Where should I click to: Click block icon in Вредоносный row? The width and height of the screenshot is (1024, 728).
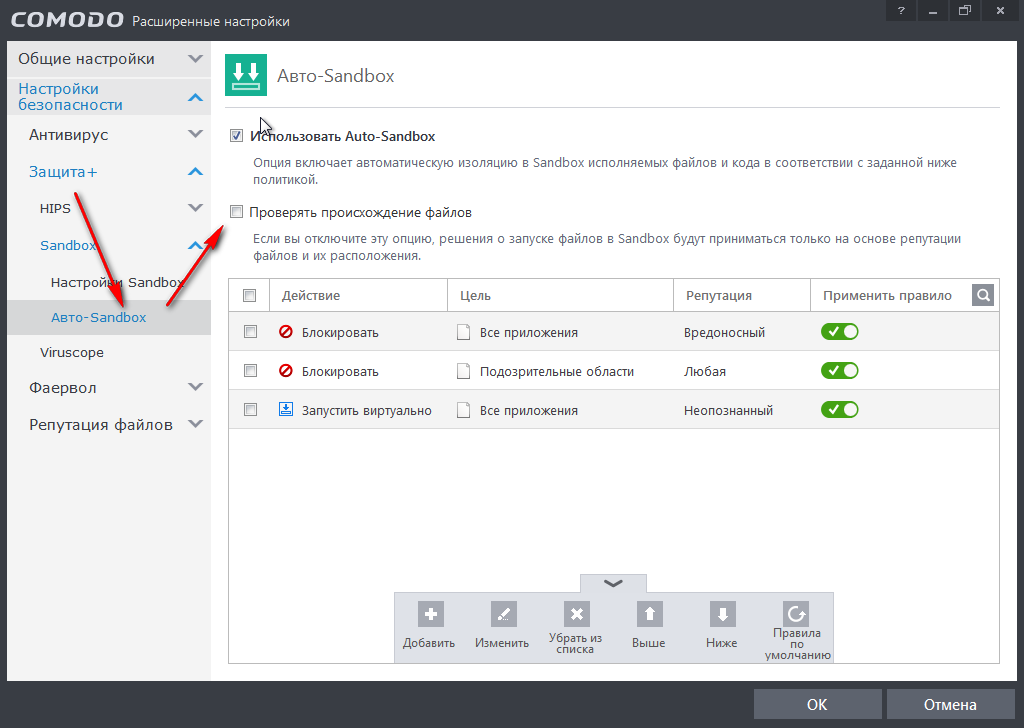tap(285, 332)
